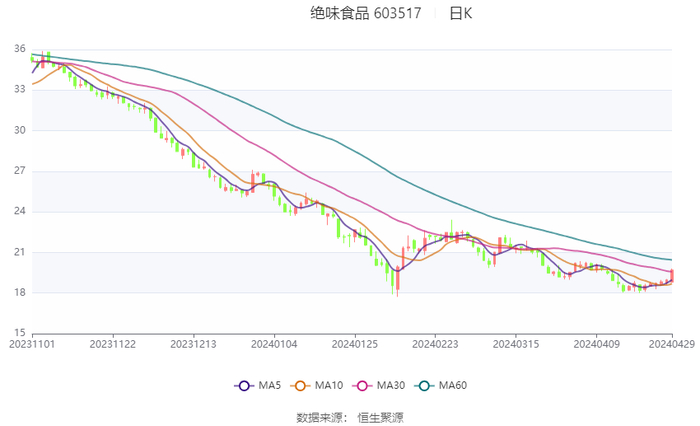Select the 20231101 x-axis date label
This screenshot has height=426, width=700.
[32, 344]
